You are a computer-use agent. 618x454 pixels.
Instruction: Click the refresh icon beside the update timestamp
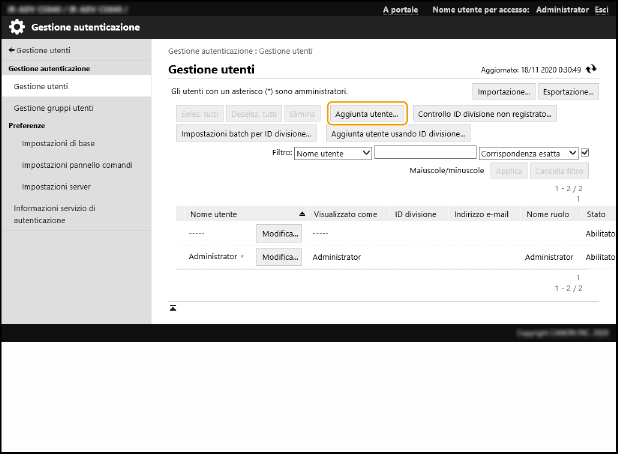pos(591,69)
